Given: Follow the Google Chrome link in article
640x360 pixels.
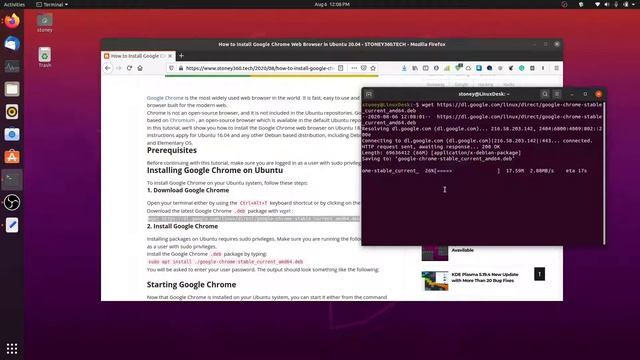Looking at the screenshot, I should click(x=165, y=98).
